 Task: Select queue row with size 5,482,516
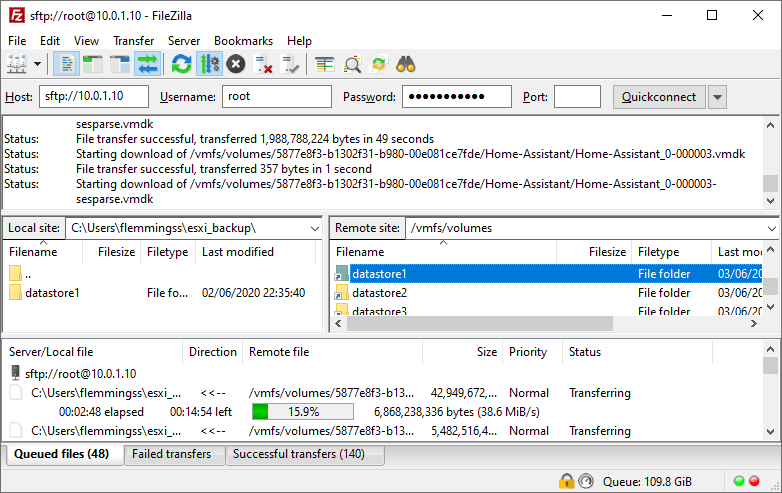[383, 431]
